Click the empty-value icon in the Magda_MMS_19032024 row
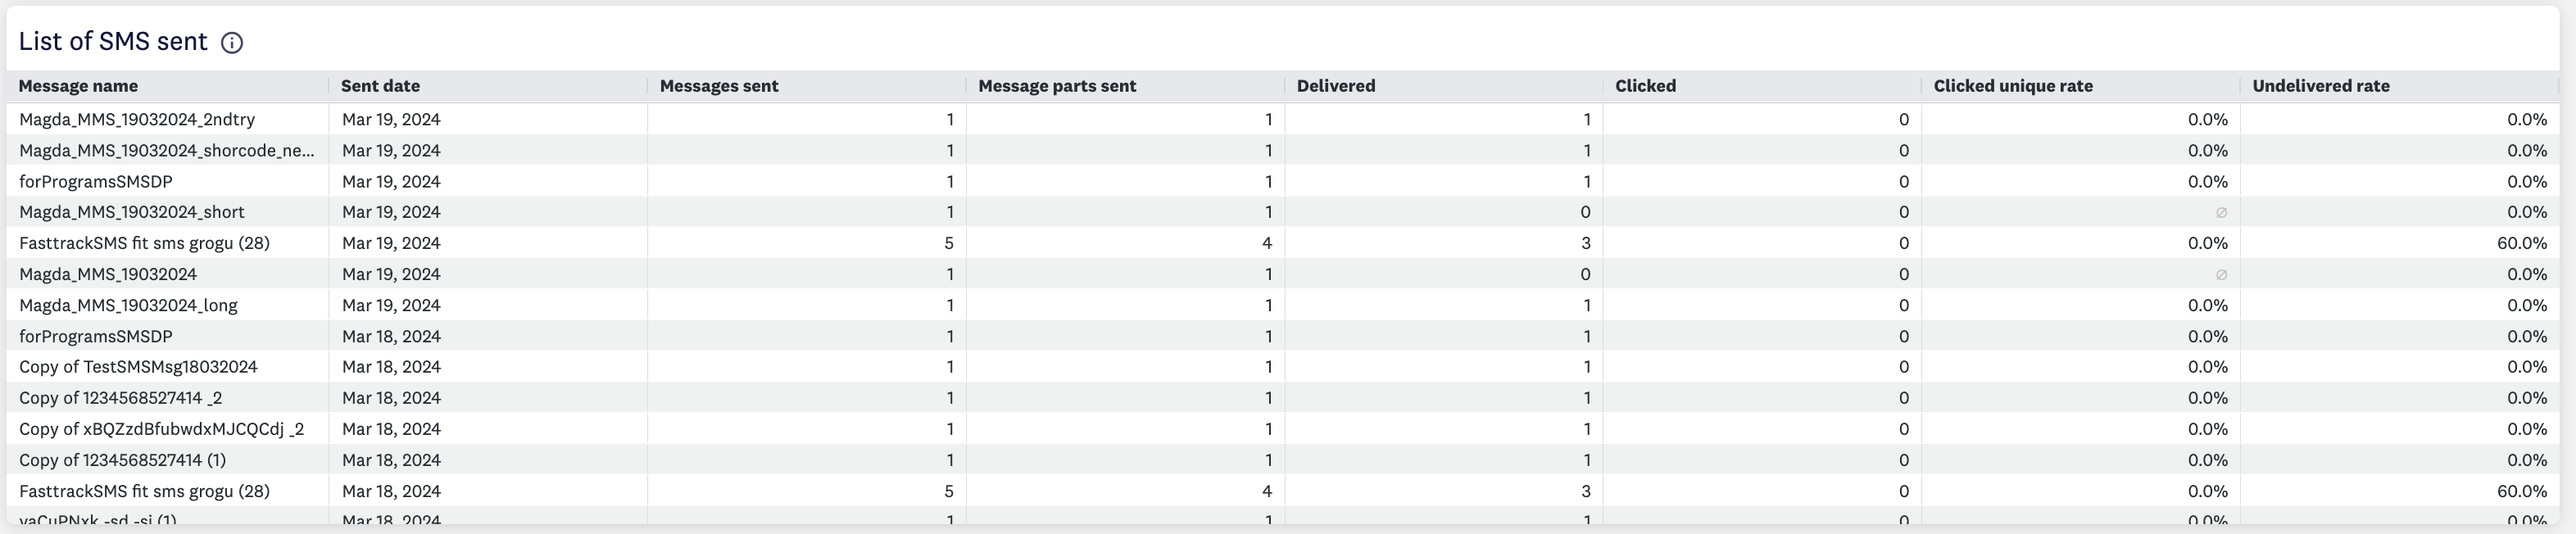 [x=2221, y=274]
